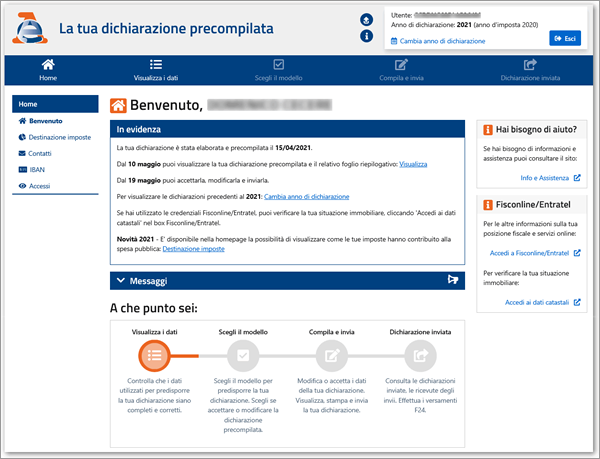Click the Esci logout button
This screenshot has width=600, height=459.
565,38
